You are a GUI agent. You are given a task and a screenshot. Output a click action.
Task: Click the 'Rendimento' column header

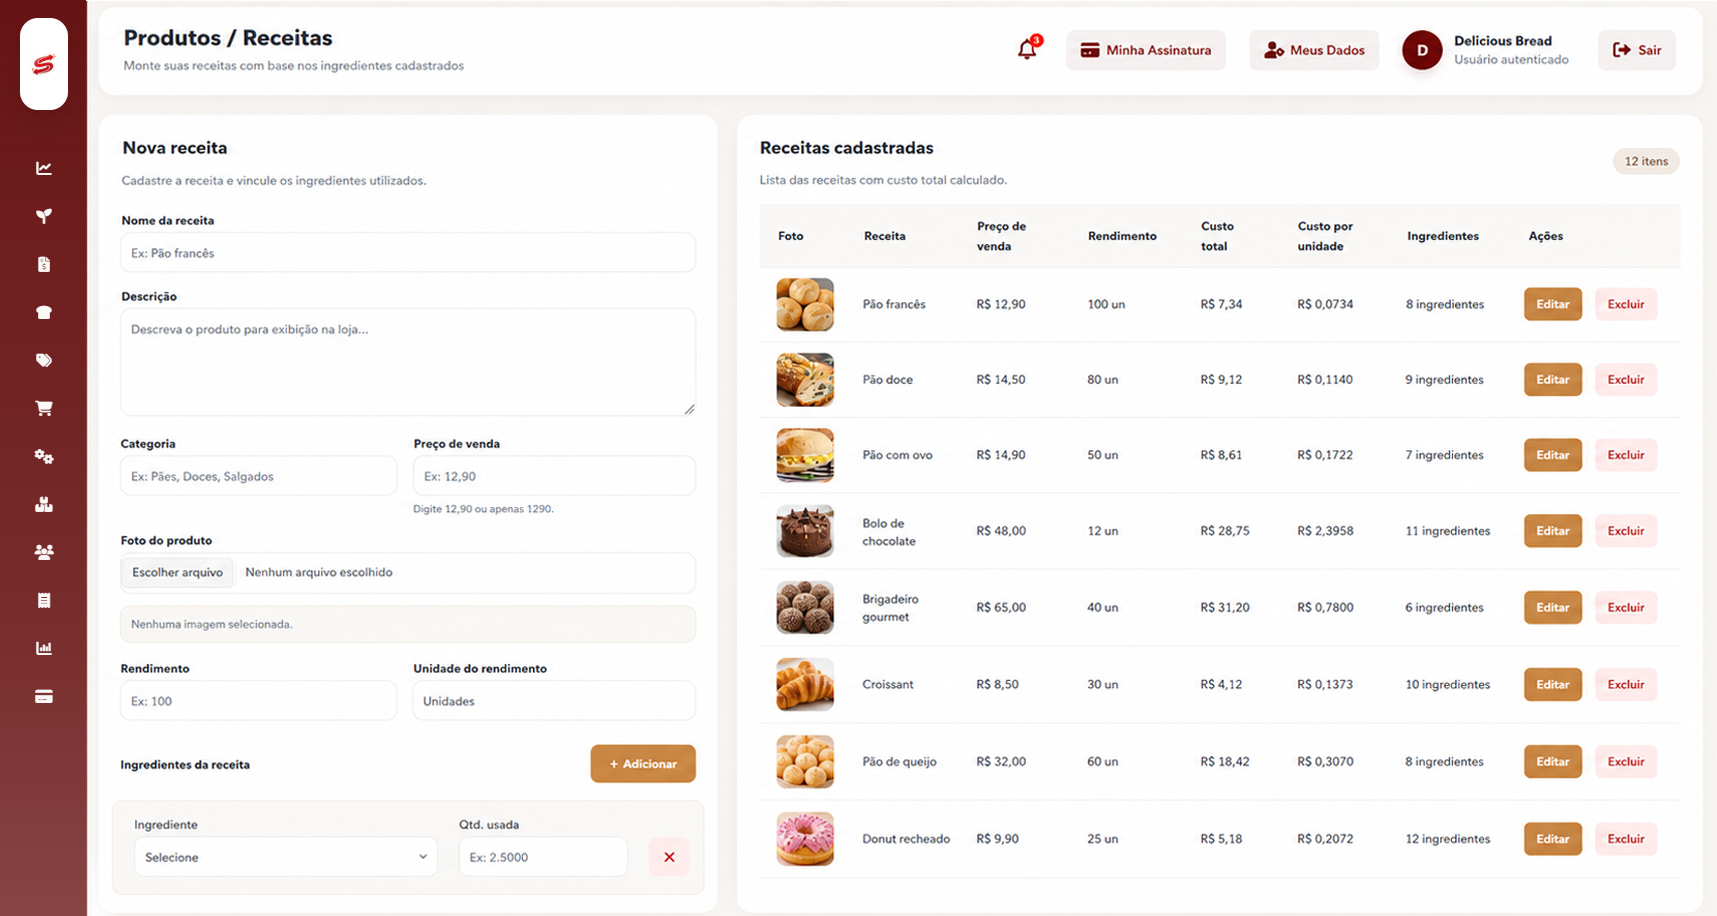[1122, 236]
